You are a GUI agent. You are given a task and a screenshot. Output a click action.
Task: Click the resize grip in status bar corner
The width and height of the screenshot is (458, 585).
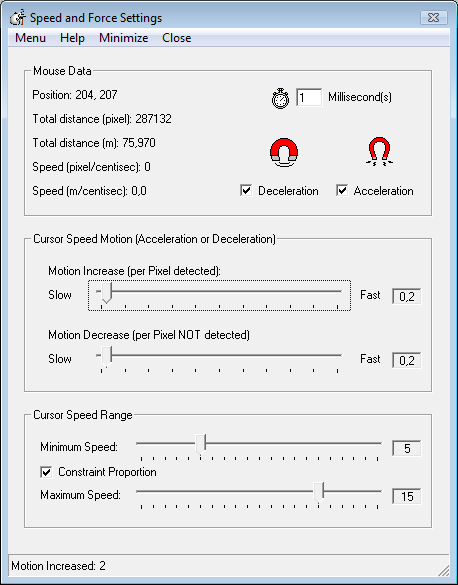(x=443, y=570)
